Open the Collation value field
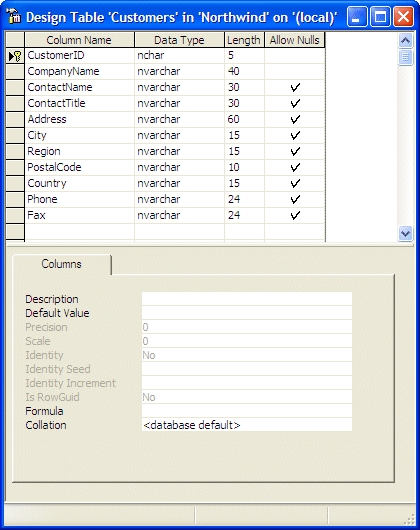This screenshot has height=530, width=420. point(247,425)
